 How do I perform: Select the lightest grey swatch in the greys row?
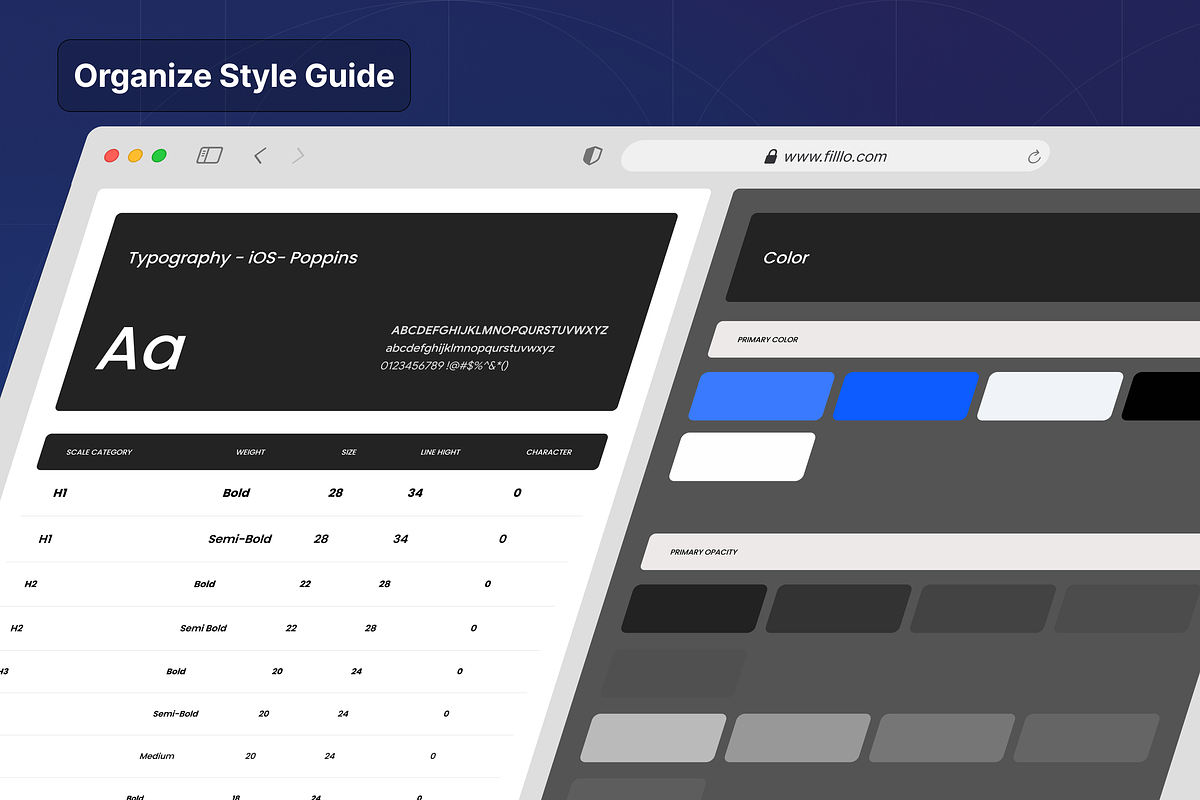pos(653,738)
